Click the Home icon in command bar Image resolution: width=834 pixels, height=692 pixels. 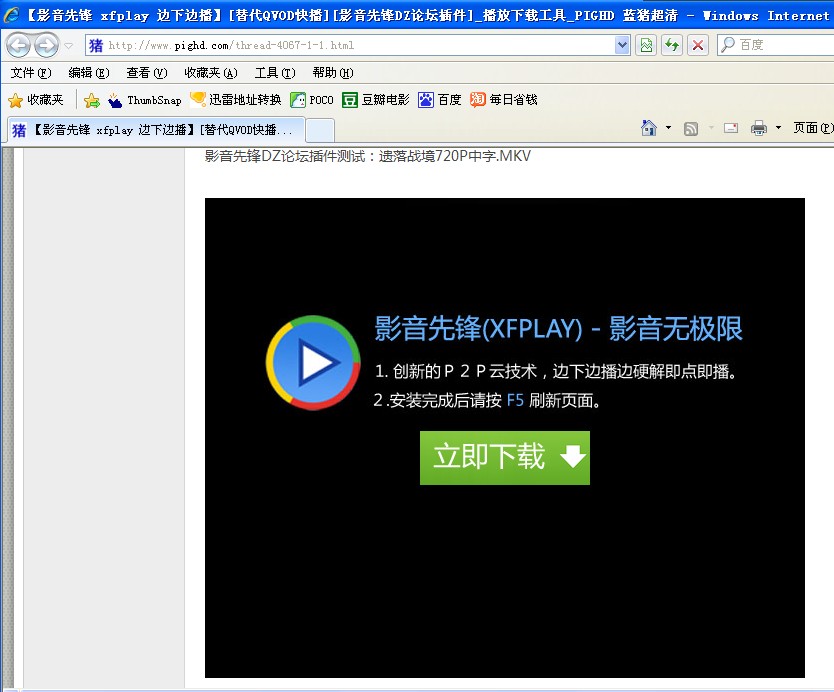[649, 128]
